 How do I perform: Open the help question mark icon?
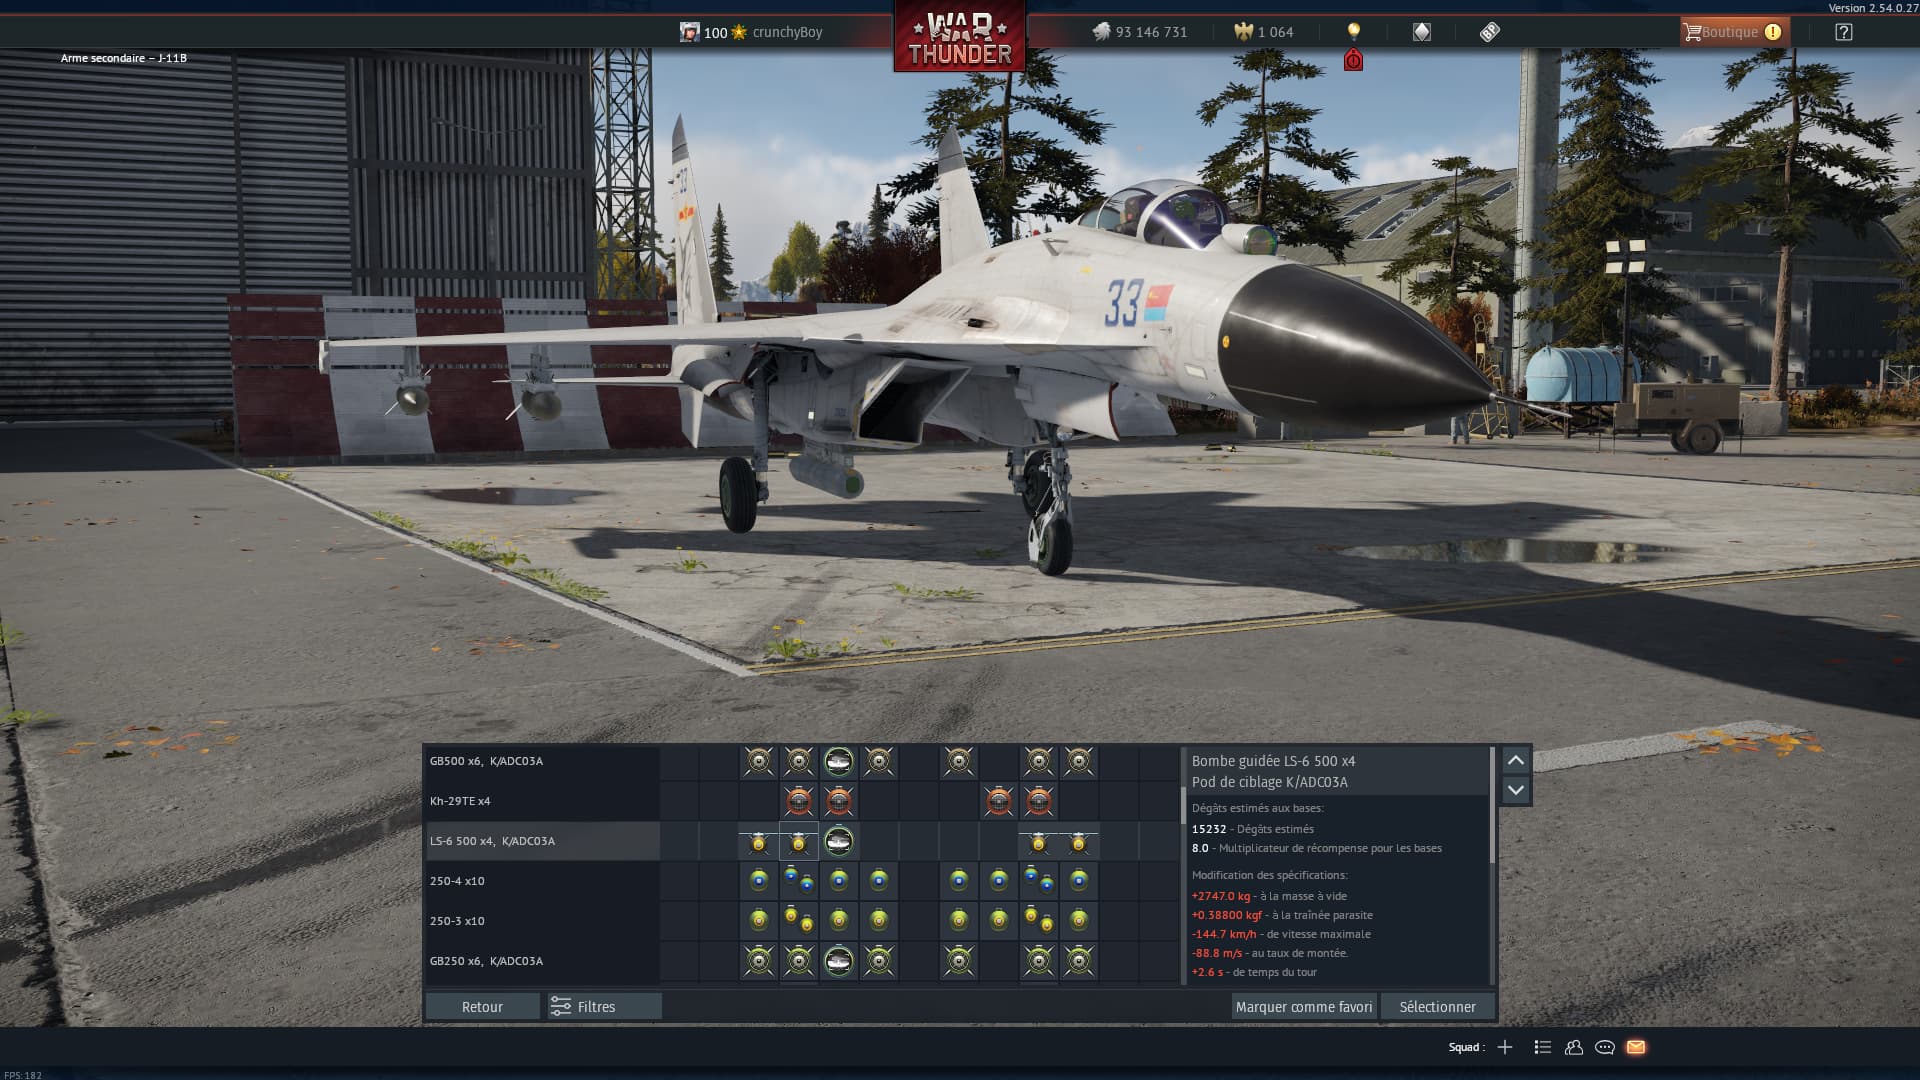1843,32
